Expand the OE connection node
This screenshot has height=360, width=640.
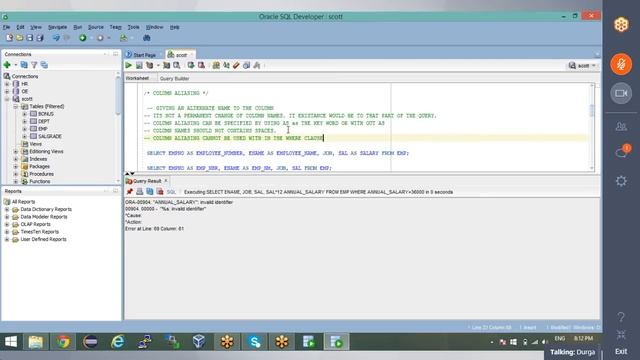7,91
